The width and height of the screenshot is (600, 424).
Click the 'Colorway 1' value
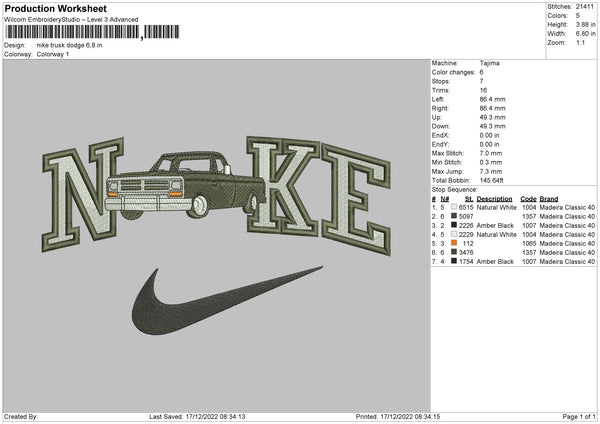[53, 54]
